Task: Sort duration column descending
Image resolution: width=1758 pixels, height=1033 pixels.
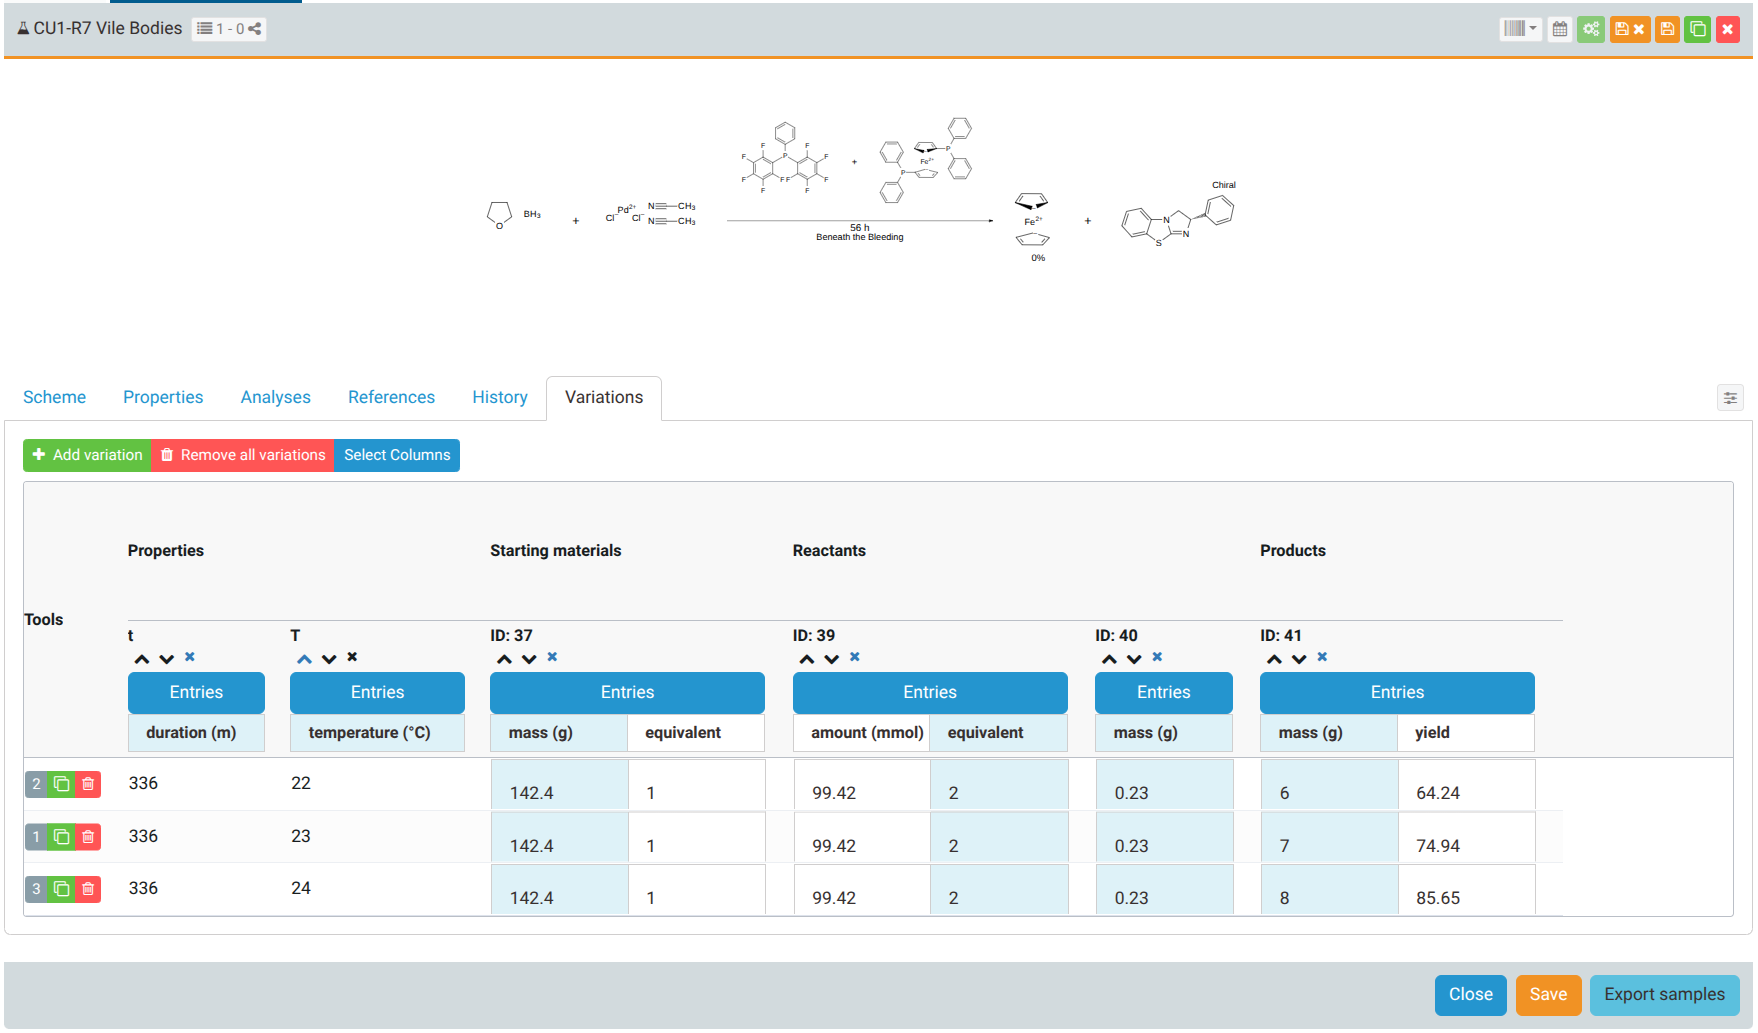Action: coord(167,658)
